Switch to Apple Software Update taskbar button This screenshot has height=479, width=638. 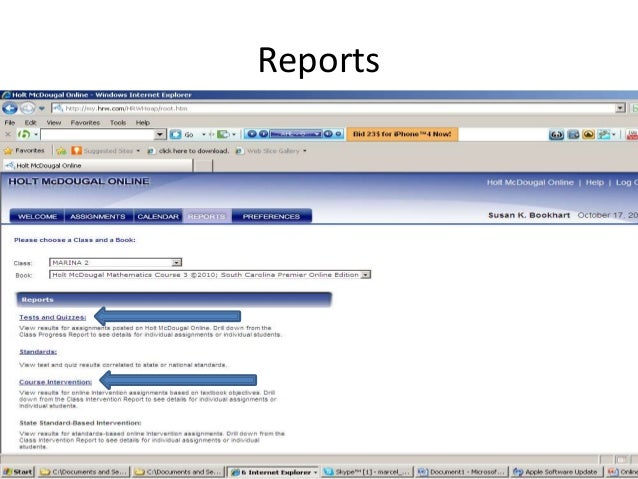click(557, 472)
